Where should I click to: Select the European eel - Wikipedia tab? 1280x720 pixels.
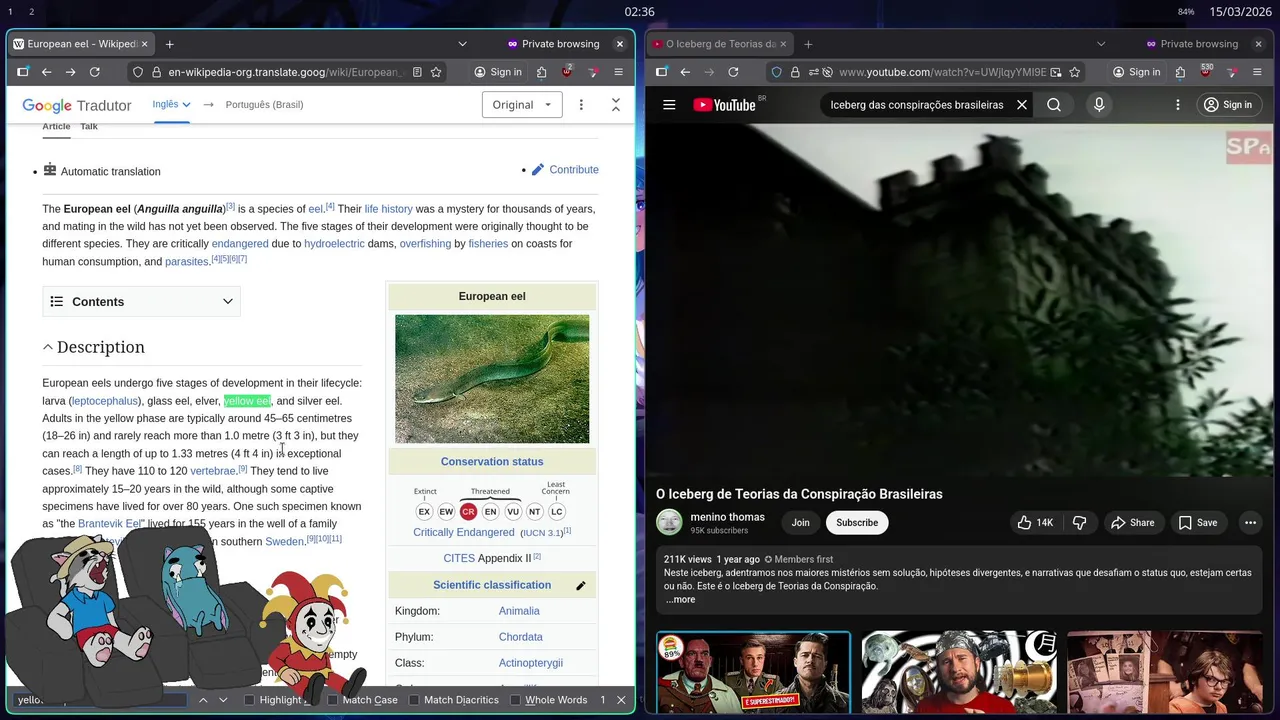click(81, 44)
